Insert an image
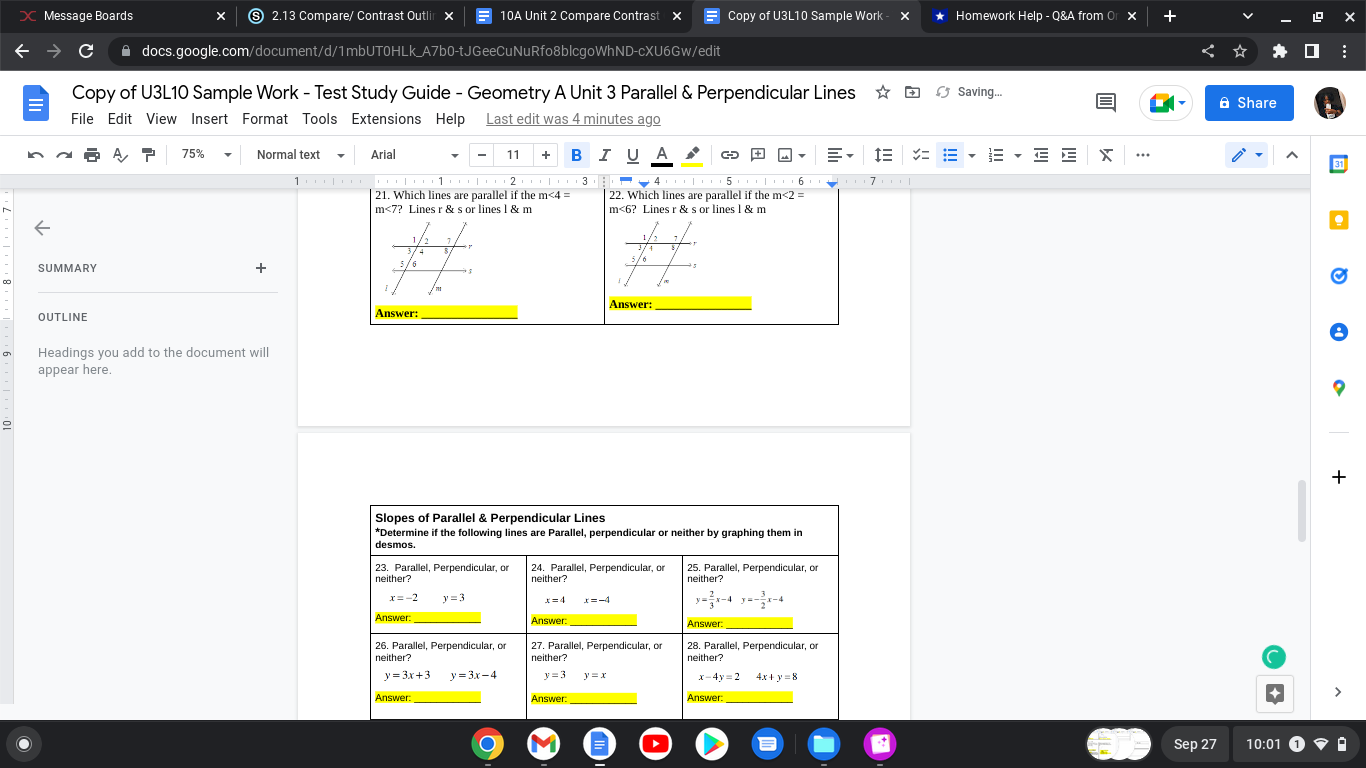 784,154
